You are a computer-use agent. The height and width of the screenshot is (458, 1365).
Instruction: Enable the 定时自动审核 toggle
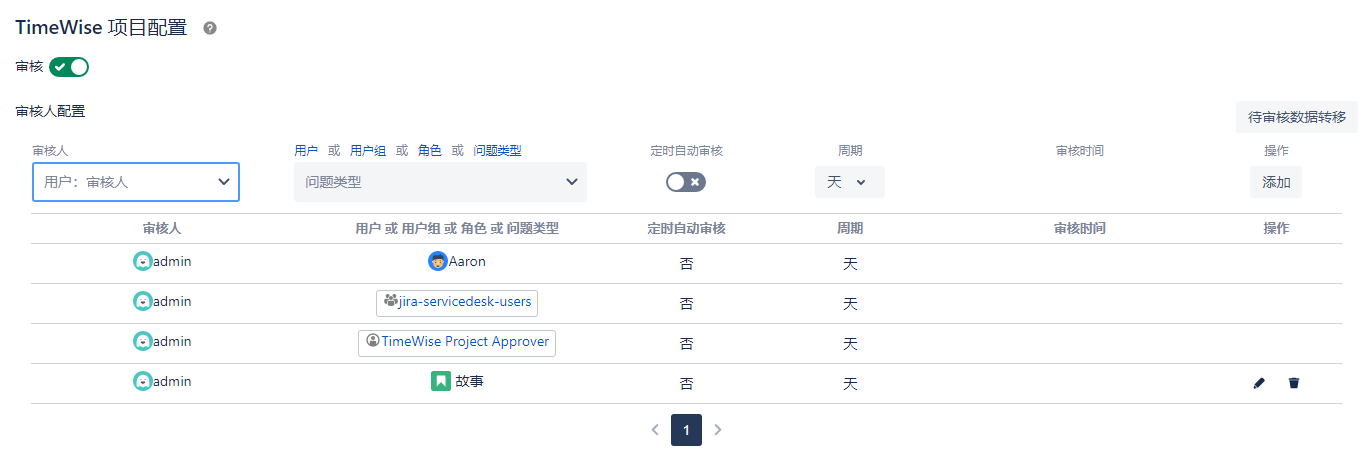[686, 182]
